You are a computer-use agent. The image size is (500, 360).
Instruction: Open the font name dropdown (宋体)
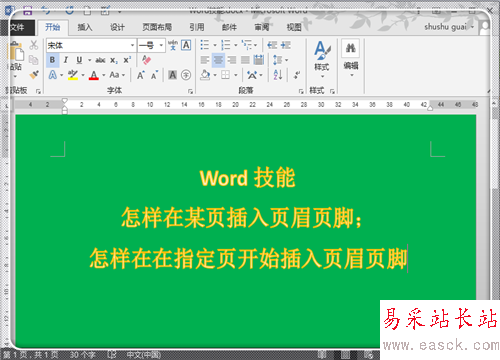pos(132,45)
